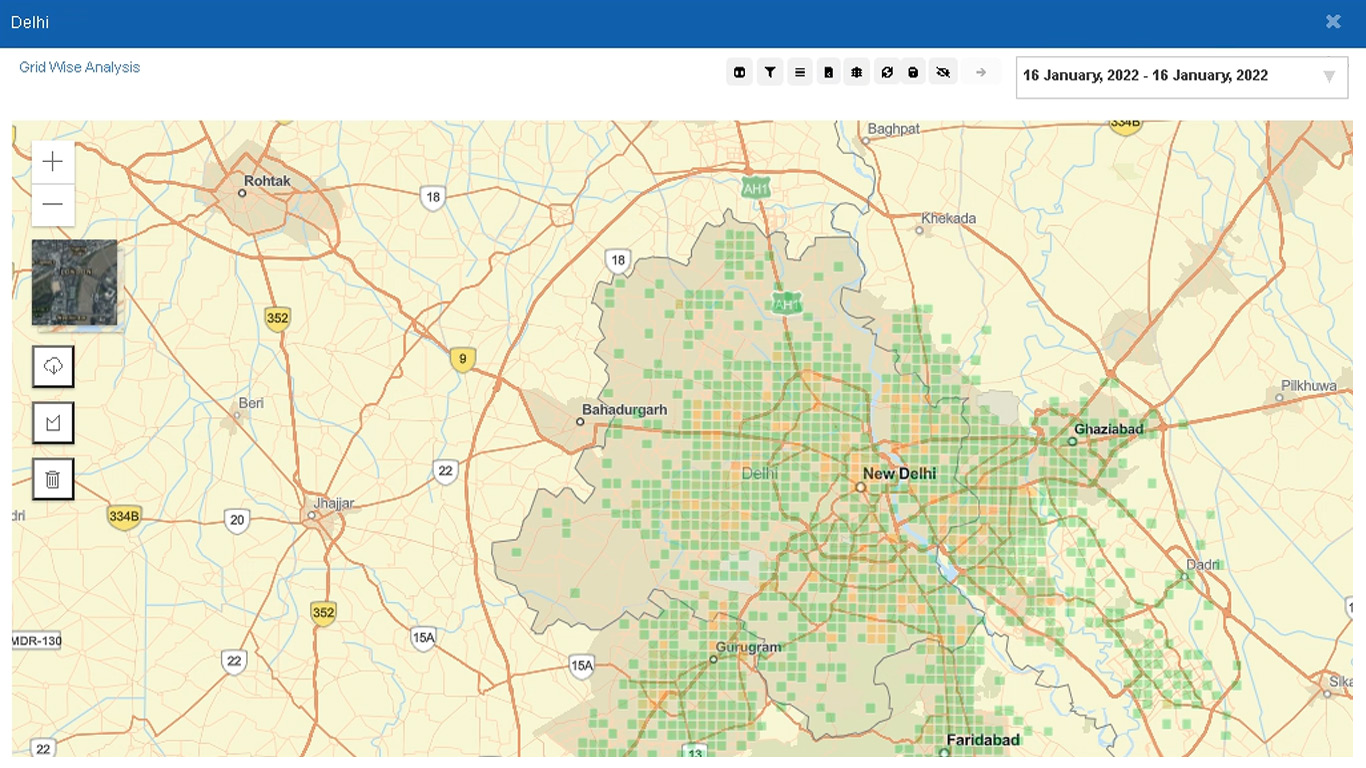Click the New Delhi marker on map
Screen dimensions: 1366x768
(860, 487)
